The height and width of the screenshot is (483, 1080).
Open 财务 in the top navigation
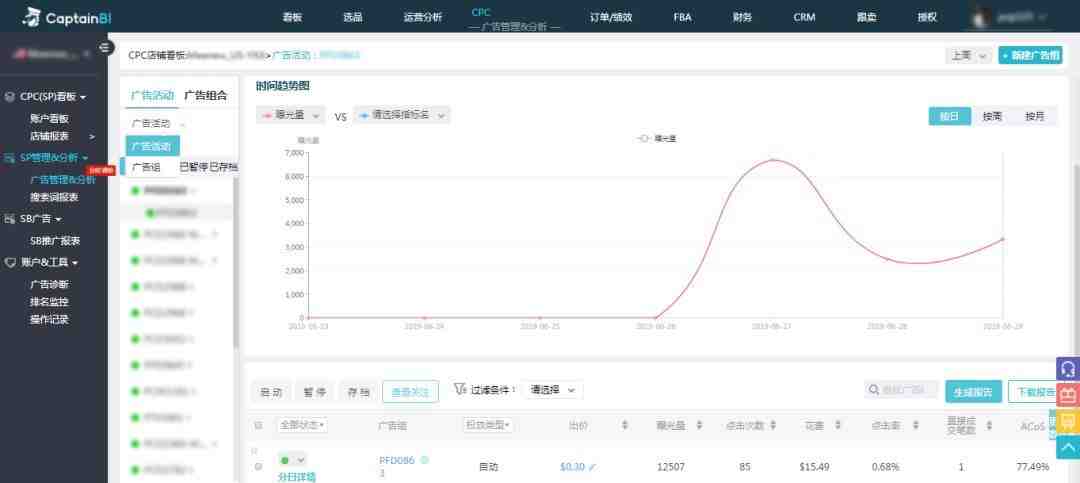tap(742, 17)
